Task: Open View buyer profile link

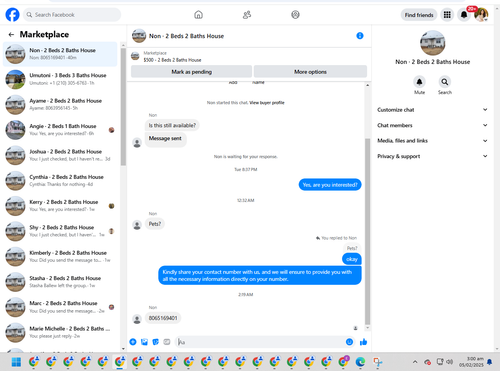Action: point(267,103)
